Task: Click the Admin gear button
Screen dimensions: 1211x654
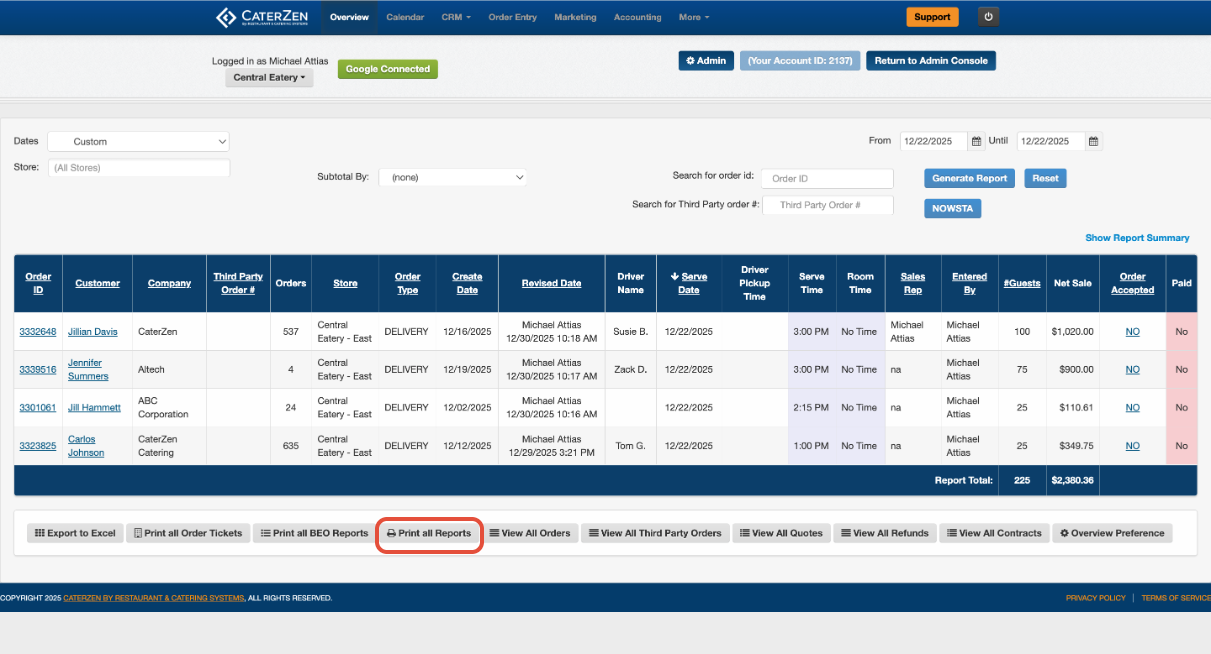Action: coord(706,61)
